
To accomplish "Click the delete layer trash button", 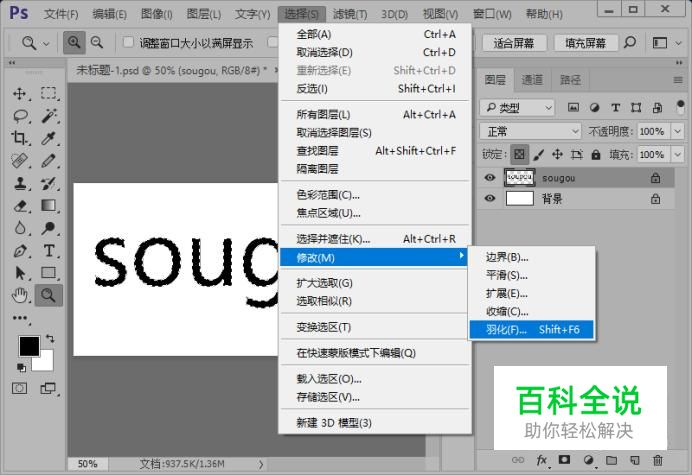I will 658,460.
